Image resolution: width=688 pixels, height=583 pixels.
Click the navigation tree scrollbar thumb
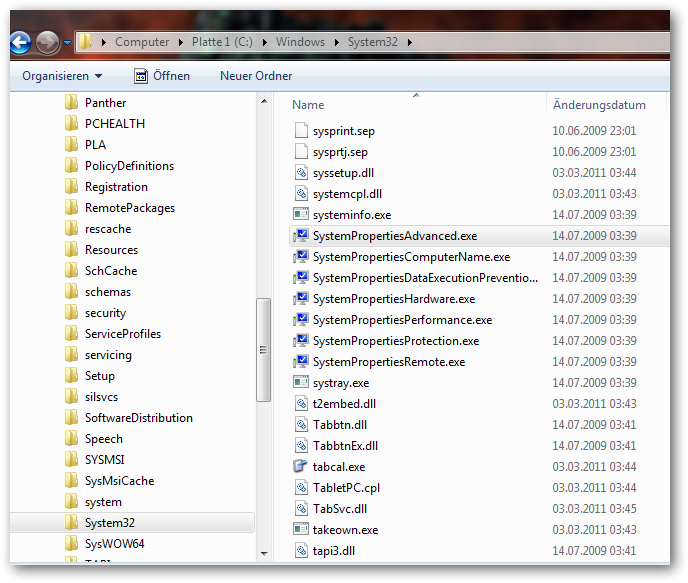coord(264,350)
